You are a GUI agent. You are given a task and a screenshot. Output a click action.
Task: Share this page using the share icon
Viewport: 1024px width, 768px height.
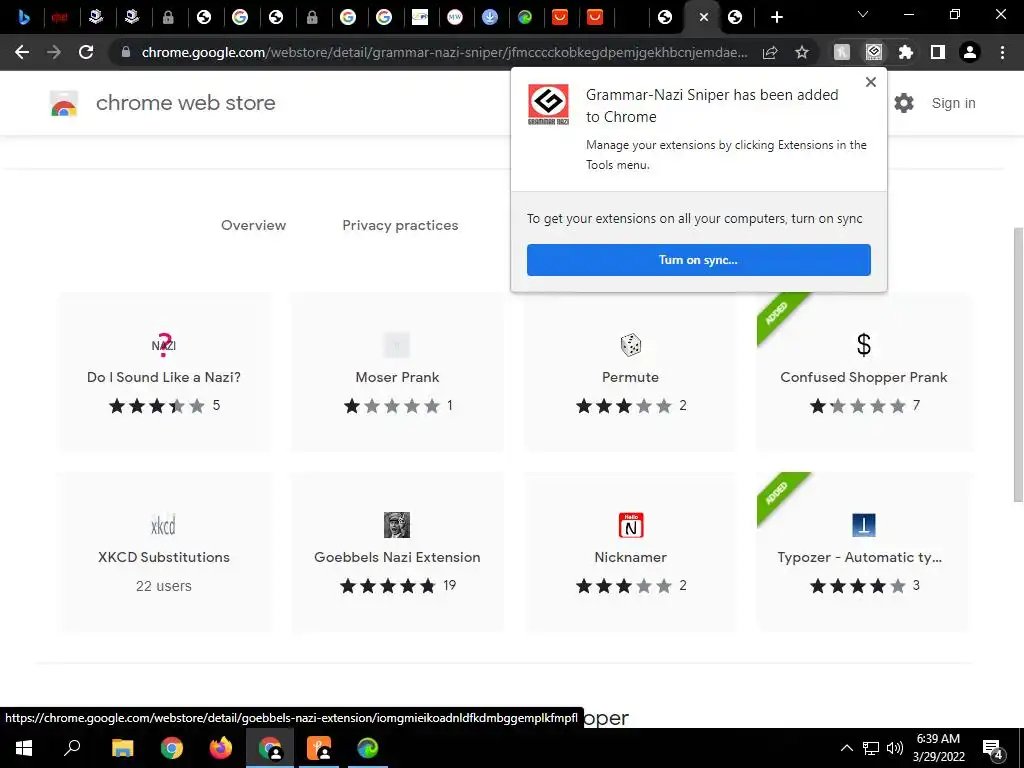[770, 52]
